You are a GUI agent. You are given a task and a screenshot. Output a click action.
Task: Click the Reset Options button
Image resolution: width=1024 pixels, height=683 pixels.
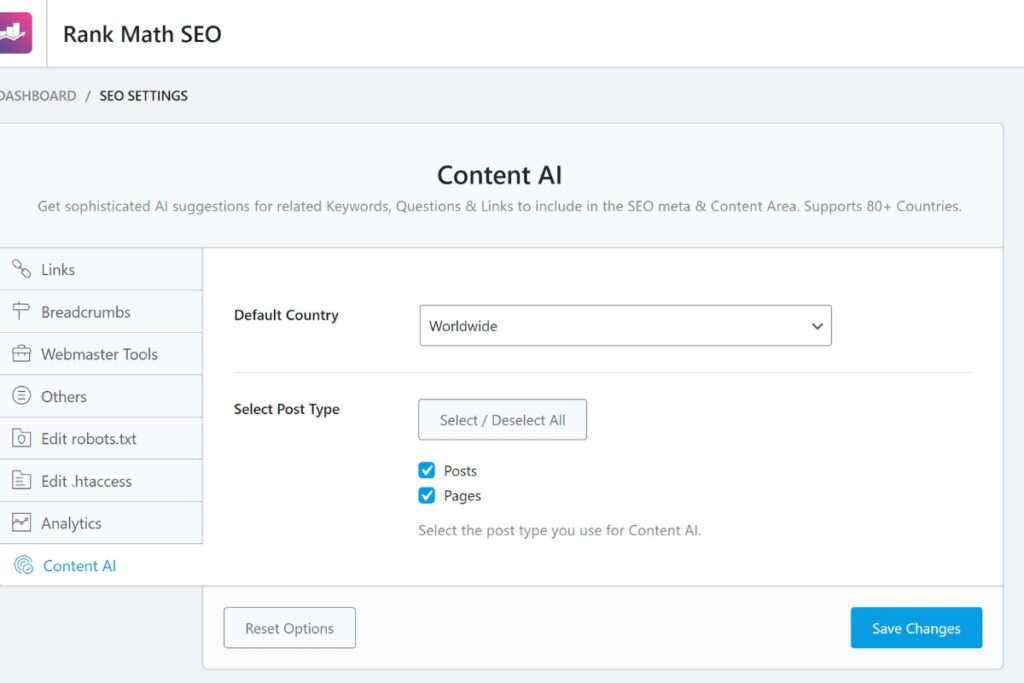289,628
